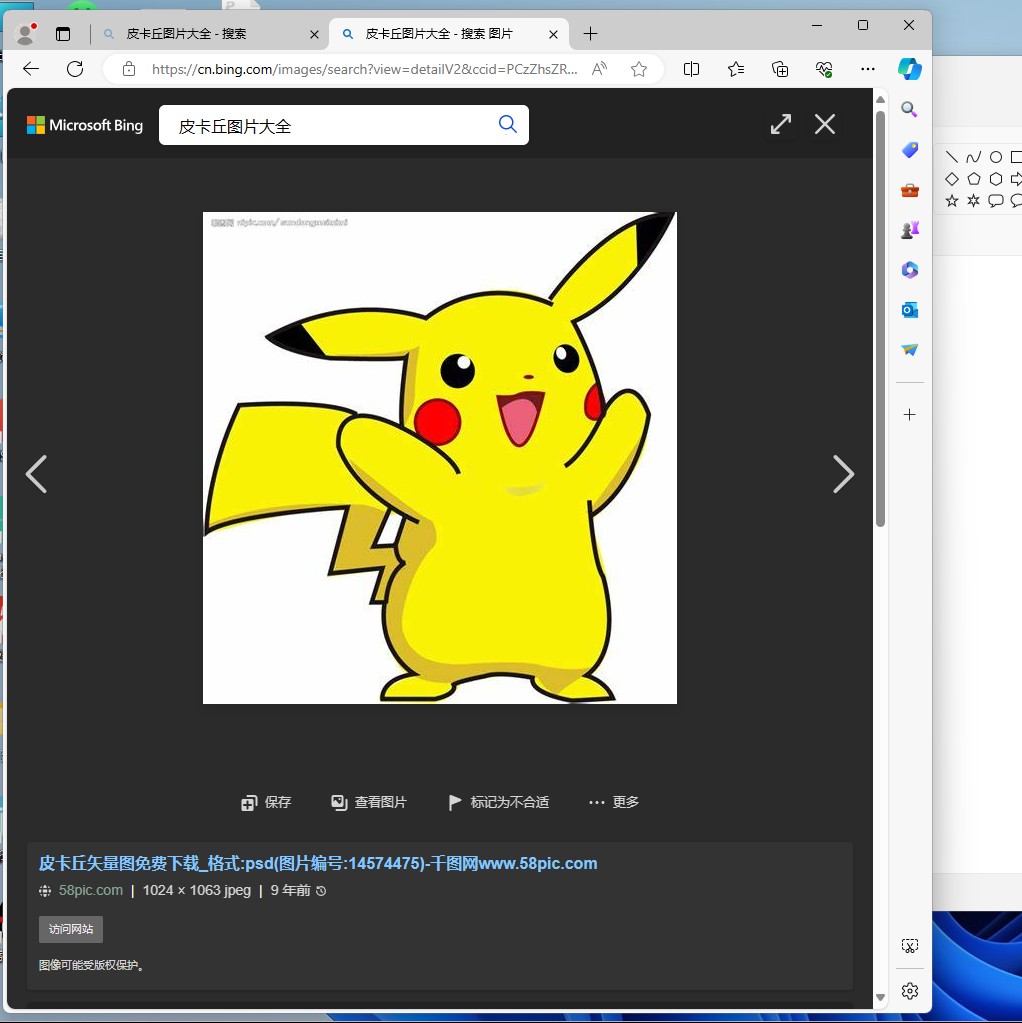Add this page to favorites star
Image resolution: width=1022 pixels, height=1023 pixels.
click(x=639, y=69)
